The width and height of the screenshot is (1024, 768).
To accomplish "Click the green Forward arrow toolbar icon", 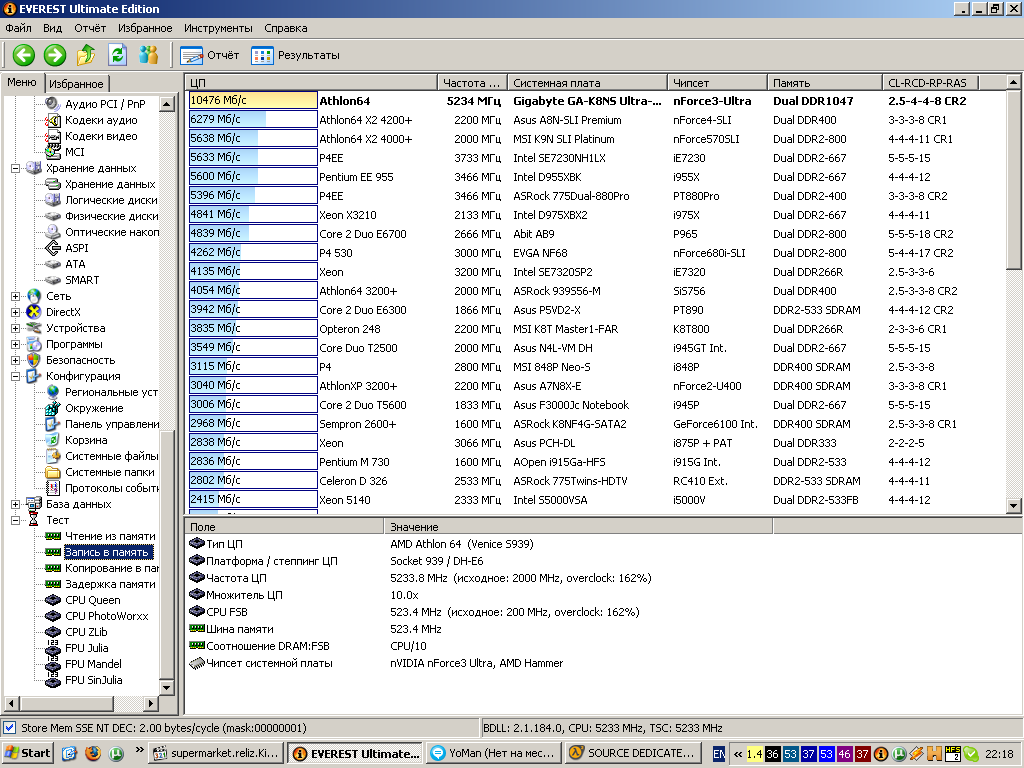I will [55, 55].
